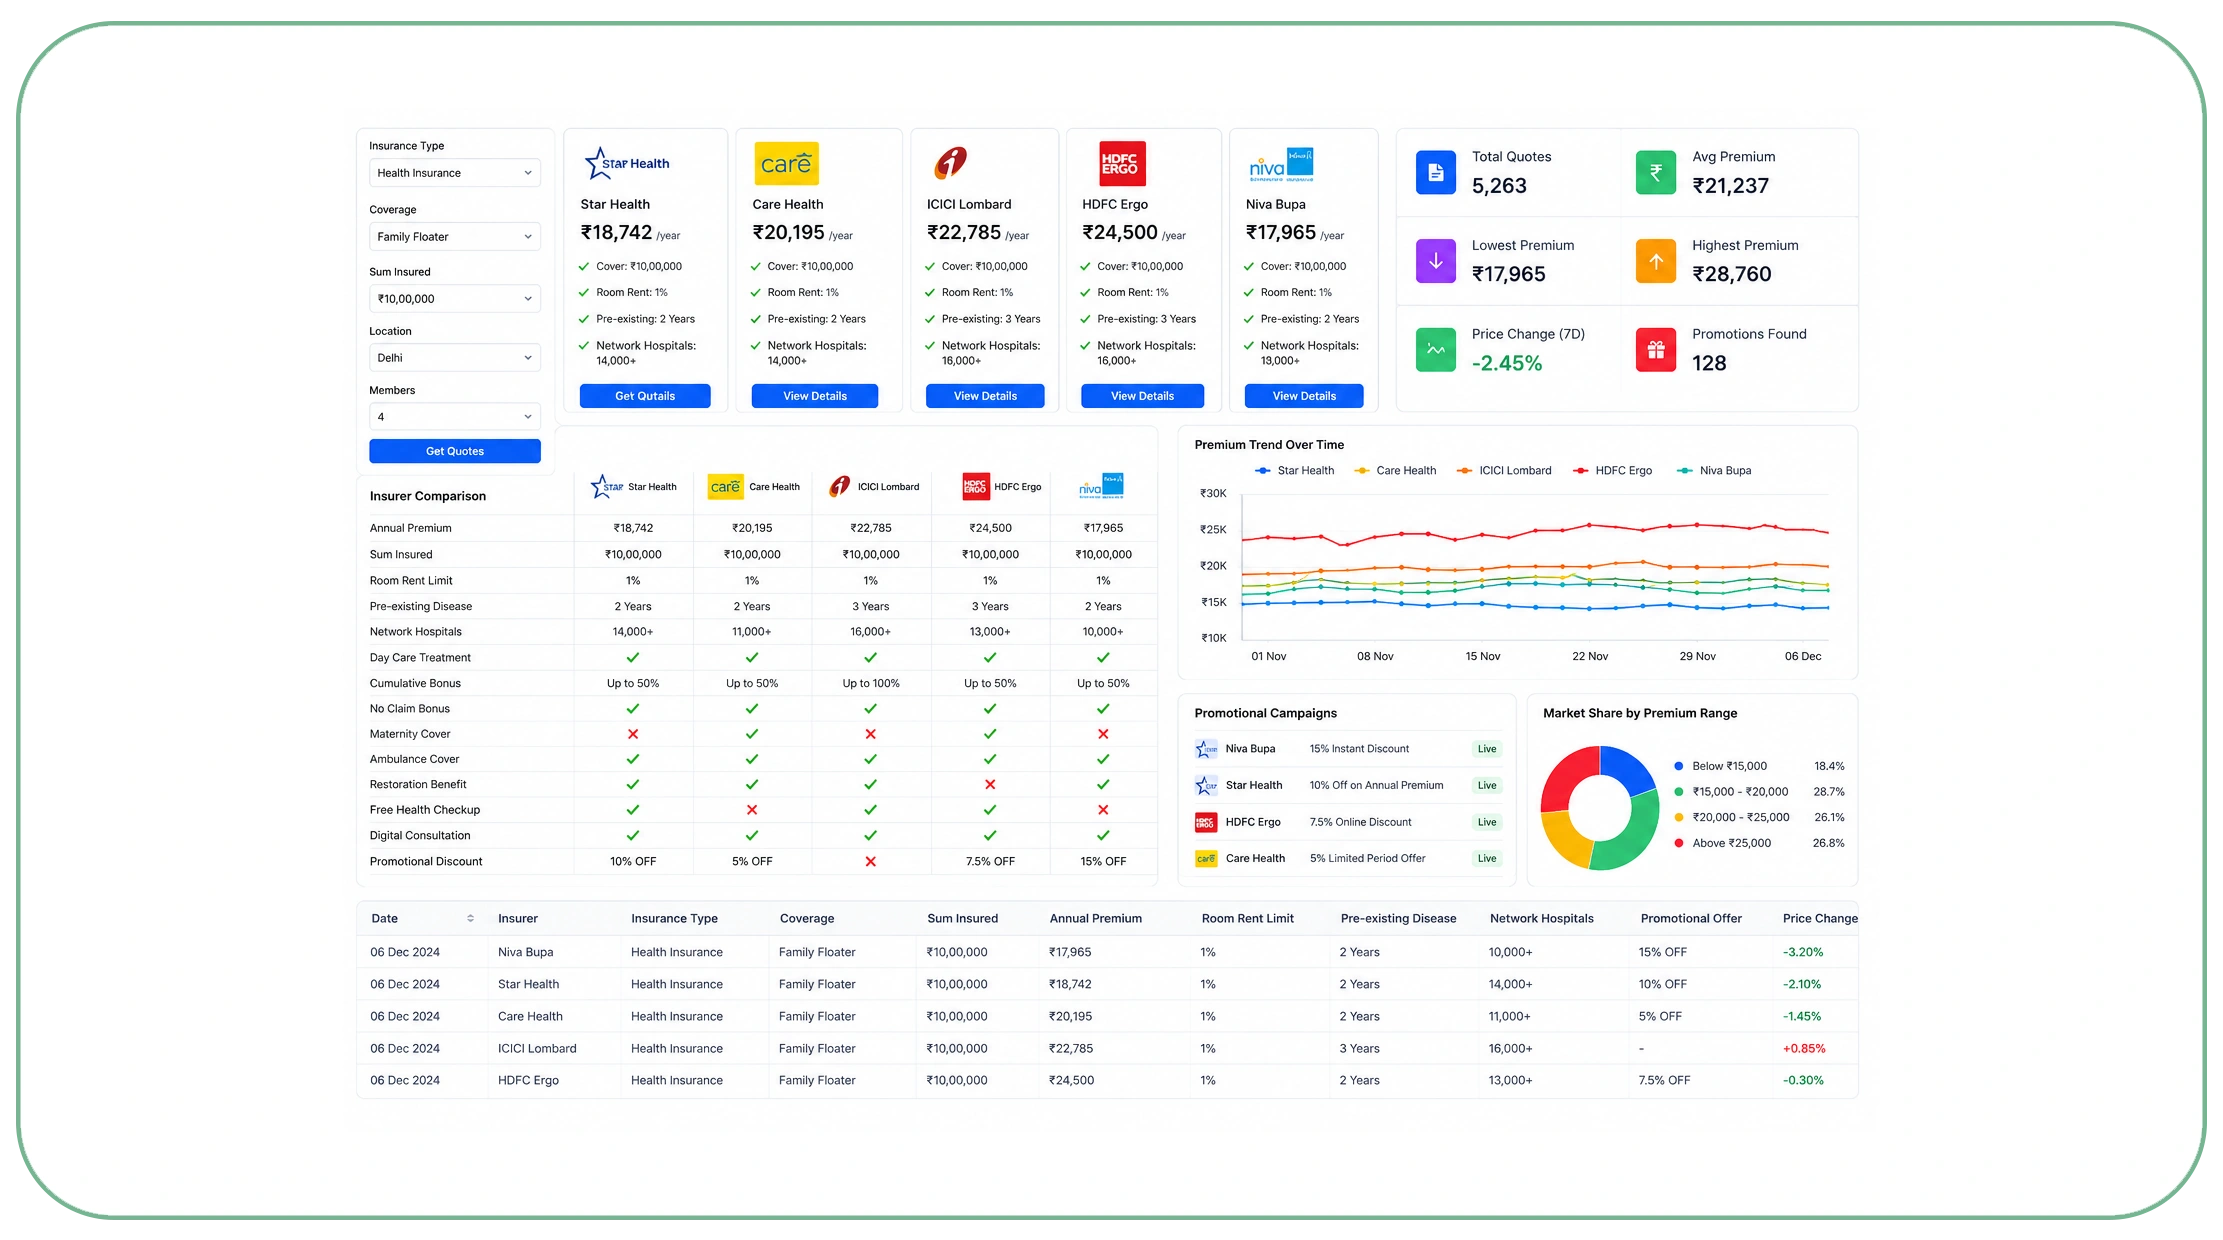Image resolution: width=2223 pixels, height=1240 pixels.
Task: Click the 06 Dec 2024 Niva Bupa table row
Action: (x=1108, y=953)
